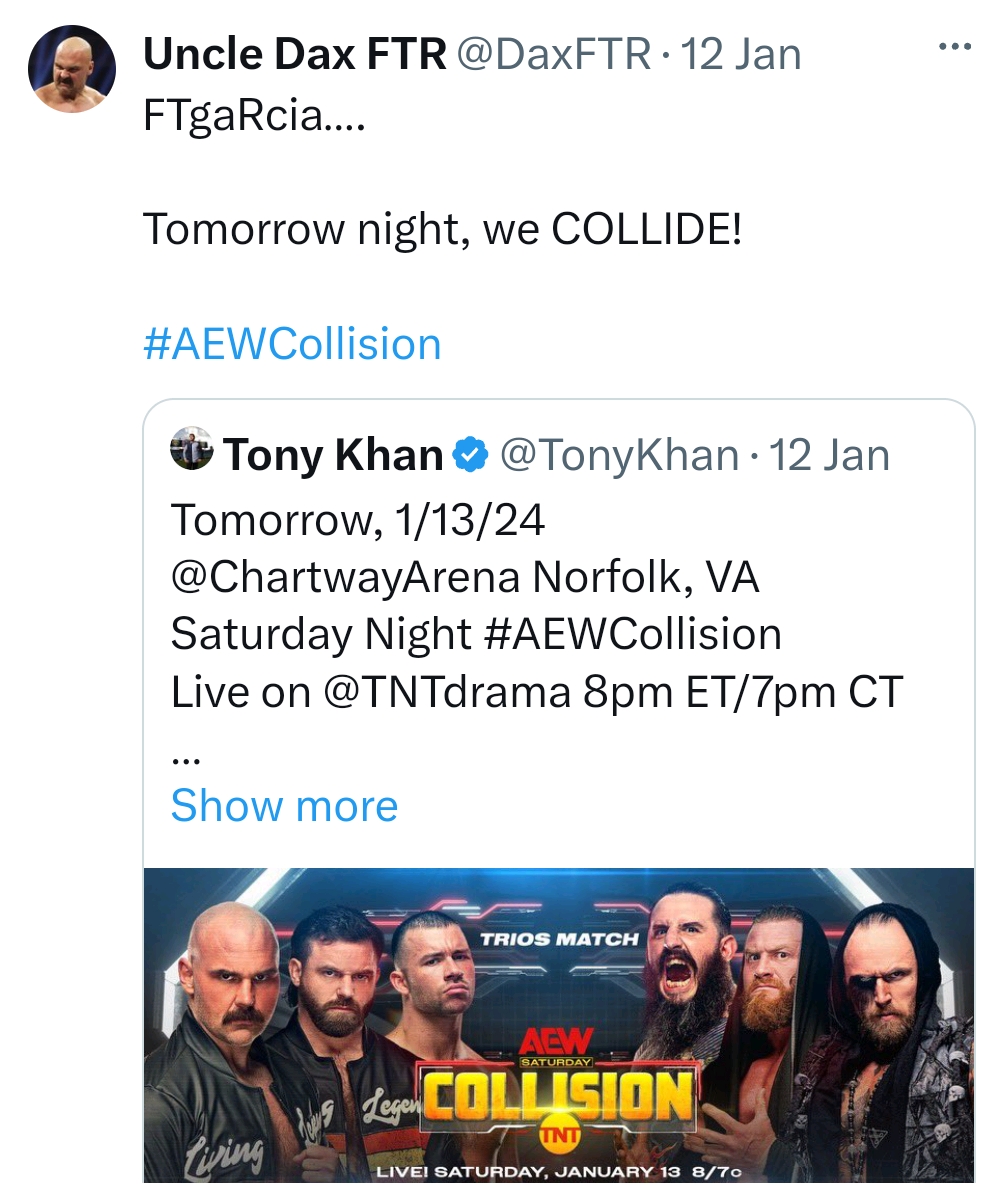The width and height of the screenshot is (998, 1197).
Task: Open the @TNTdrama mention
Action: click(446, 692)
